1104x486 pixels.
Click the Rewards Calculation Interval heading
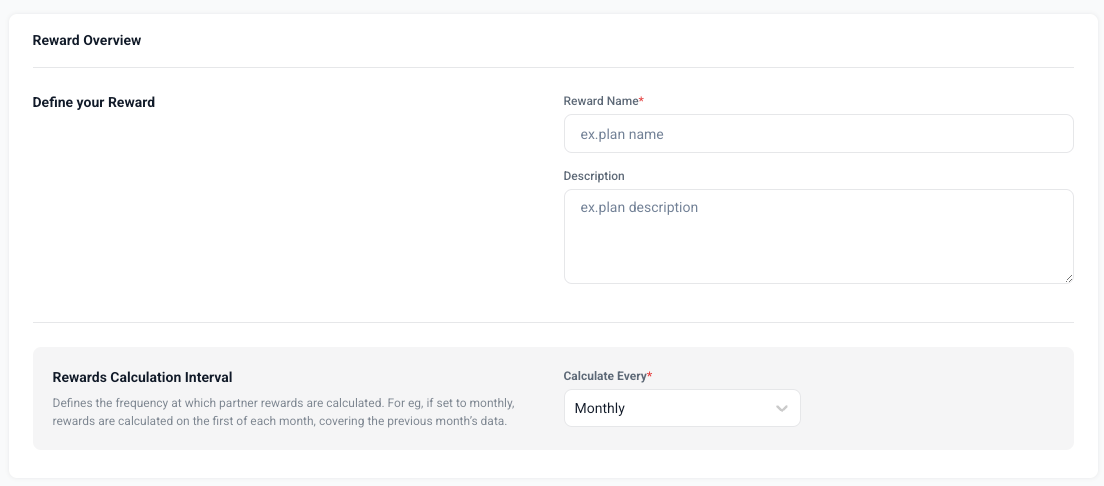tap(142, 378)
